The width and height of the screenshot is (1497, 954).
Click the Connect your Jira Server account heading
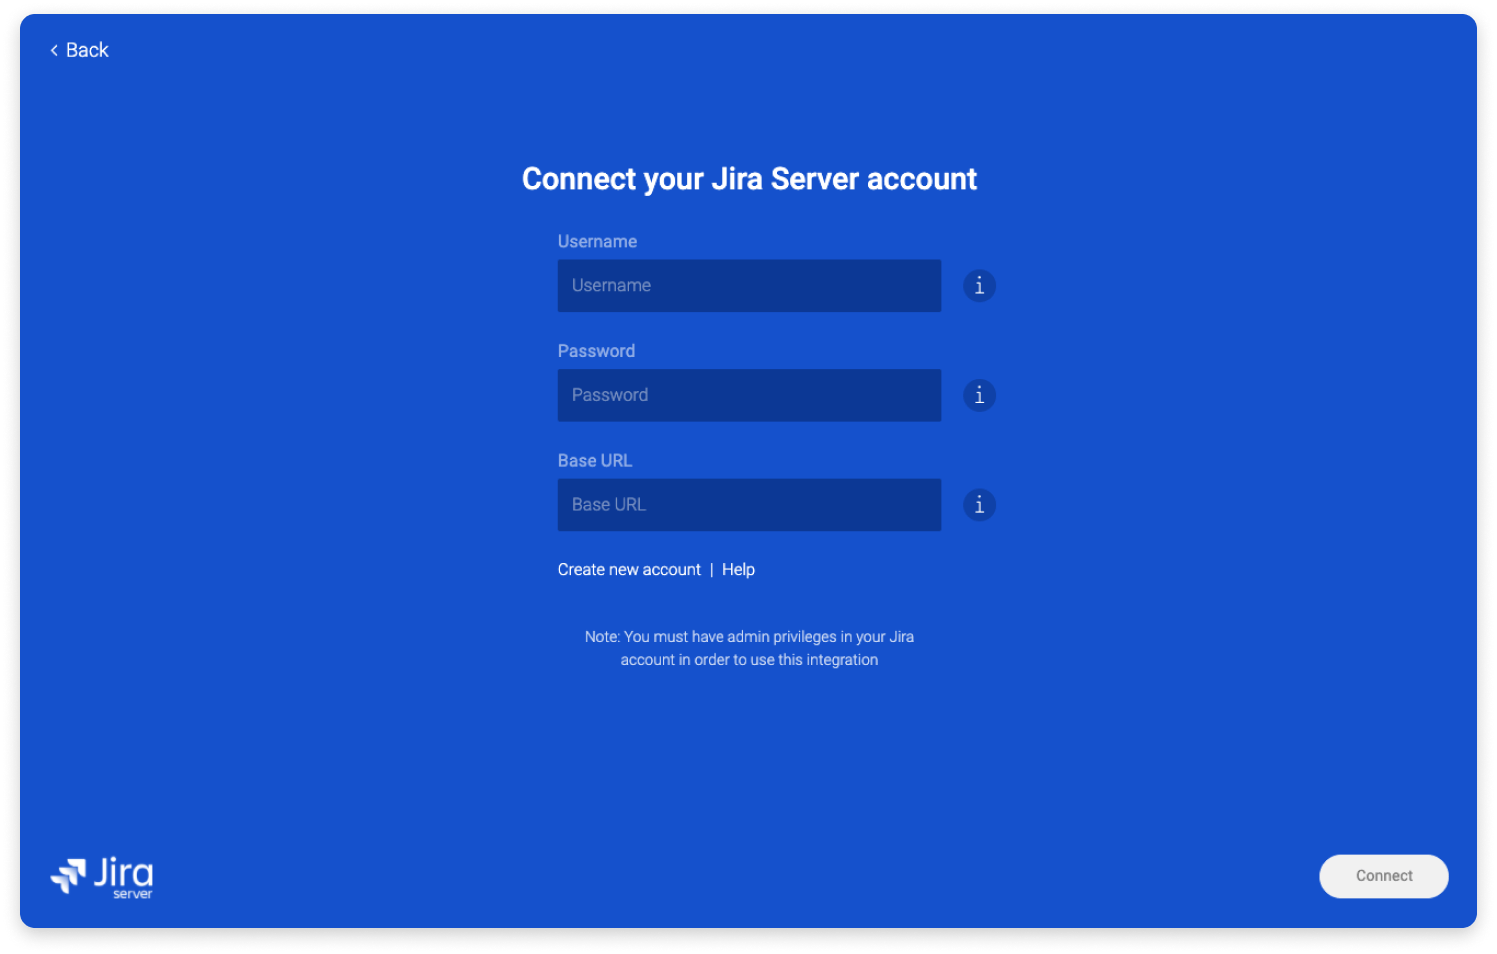749,179
